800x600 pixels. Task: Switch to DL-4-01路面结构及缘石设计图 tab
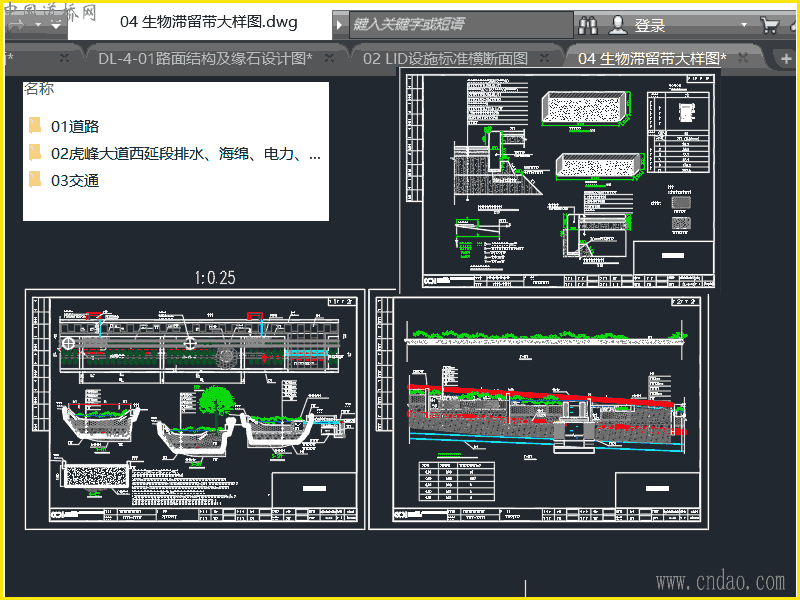(205, 59)
